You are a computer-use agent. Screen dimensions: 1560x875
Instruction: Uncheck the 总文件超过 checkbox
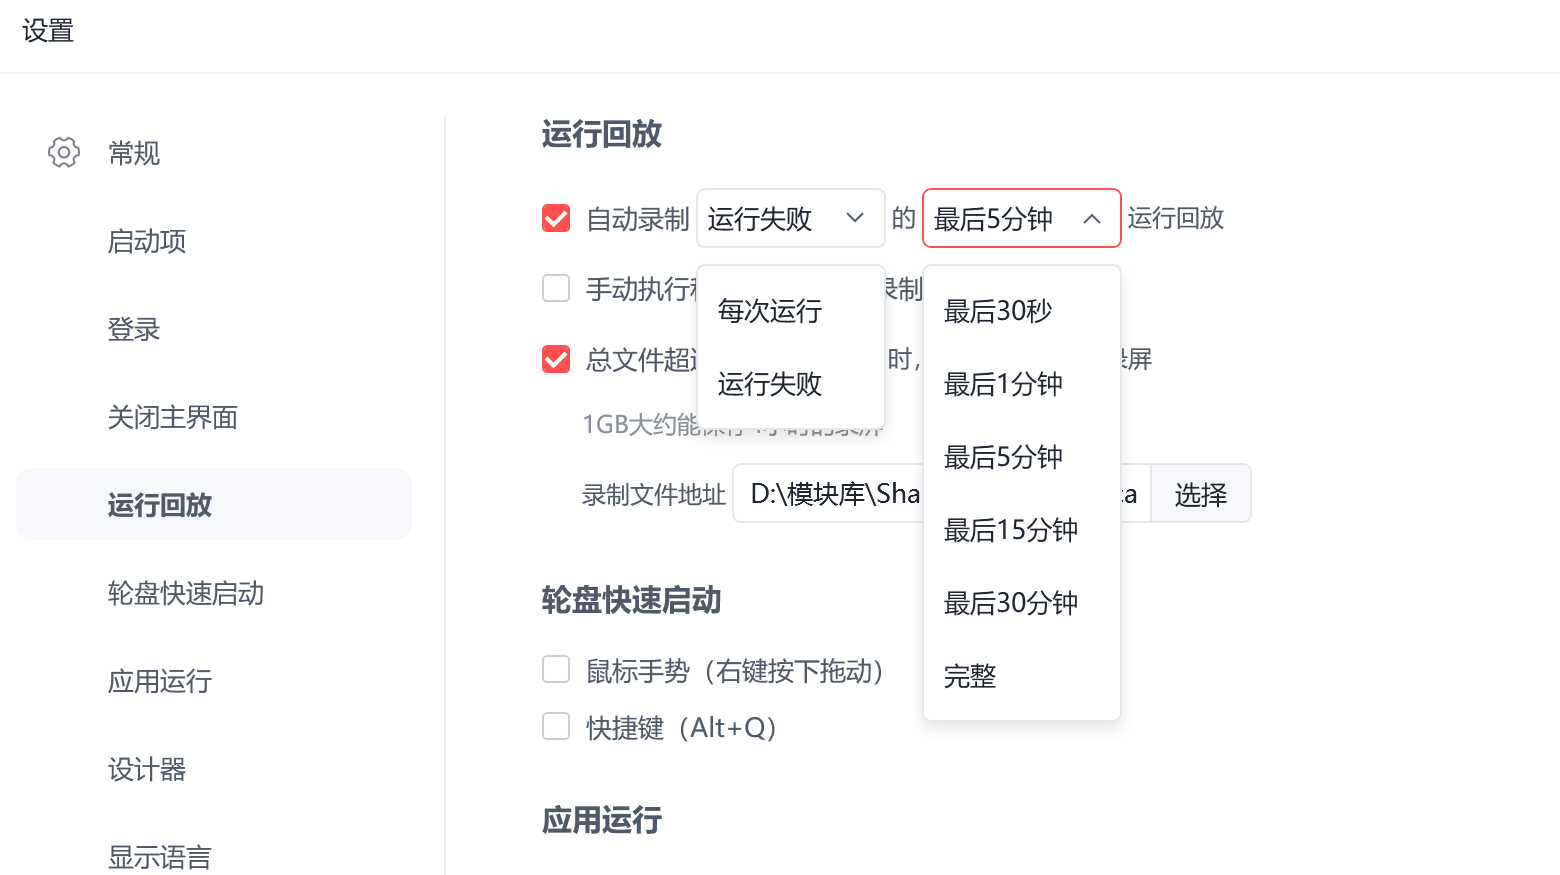pyautogui.click(x=556, y=359)
